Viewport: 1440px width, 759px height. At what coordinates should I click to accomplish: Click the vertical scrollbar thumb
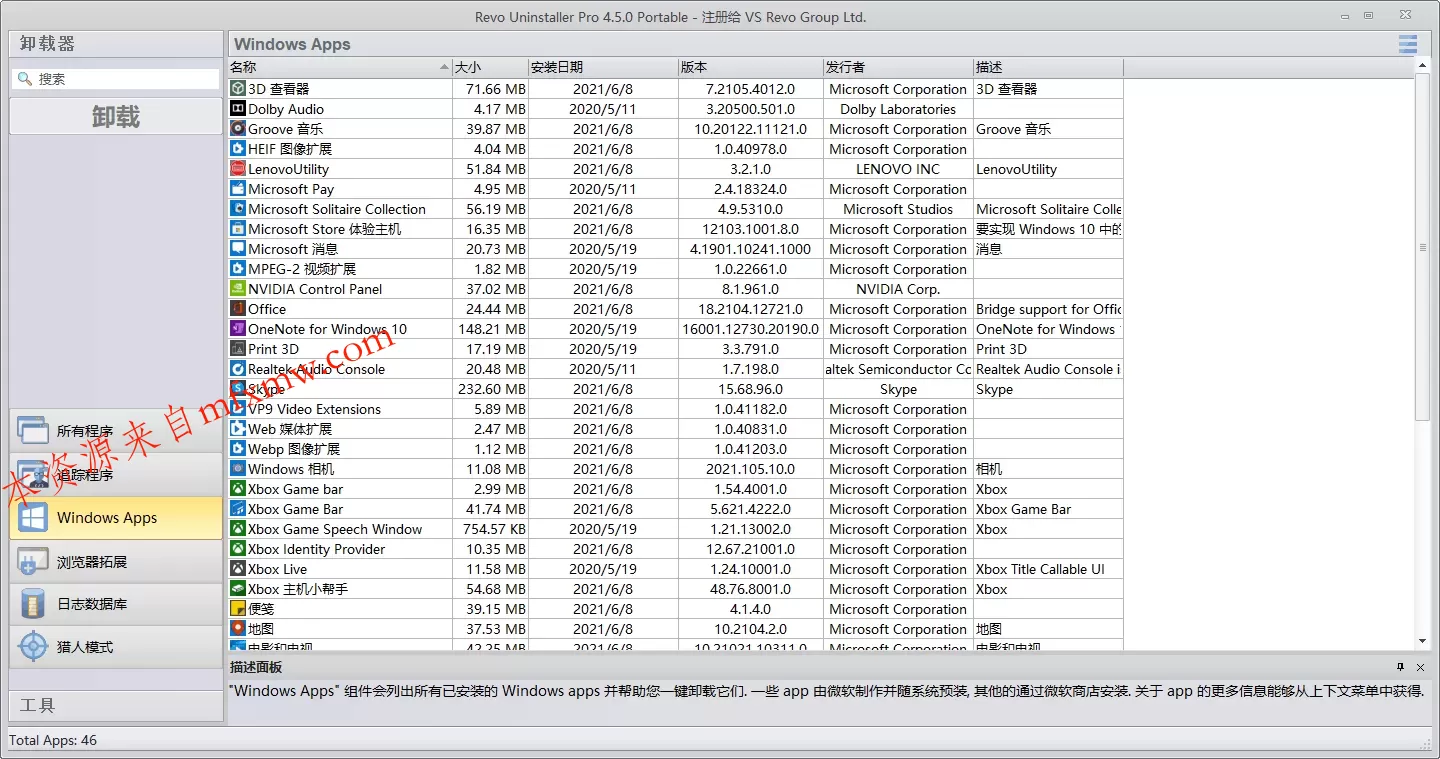tap(1423, 247)
